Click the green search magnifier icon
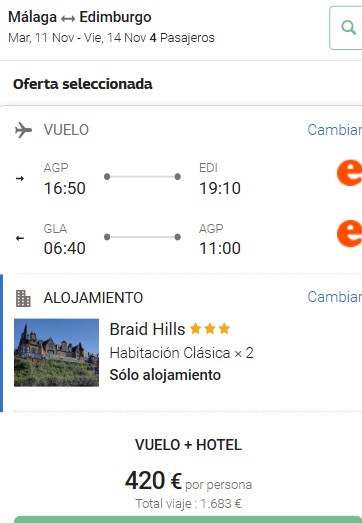The height and width of the screenshot is (523, 362). [348, 28]
